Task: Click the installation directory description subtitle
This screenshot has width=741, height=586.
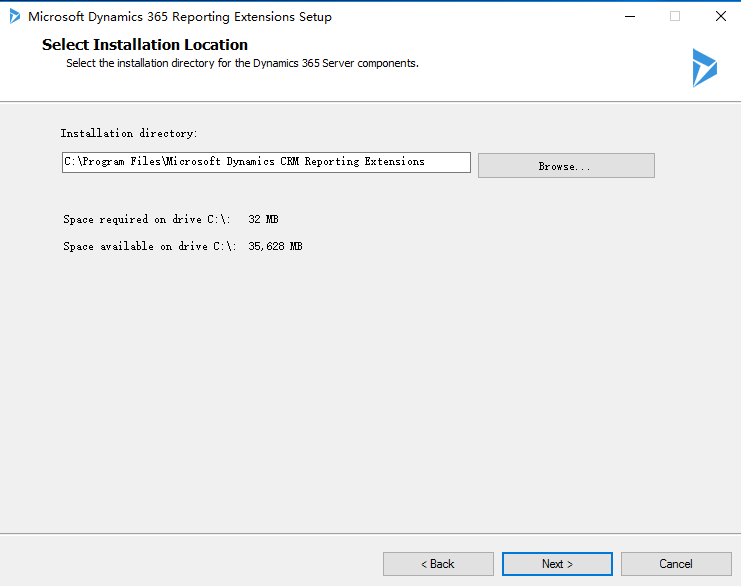Action: (x=242, y=63)
